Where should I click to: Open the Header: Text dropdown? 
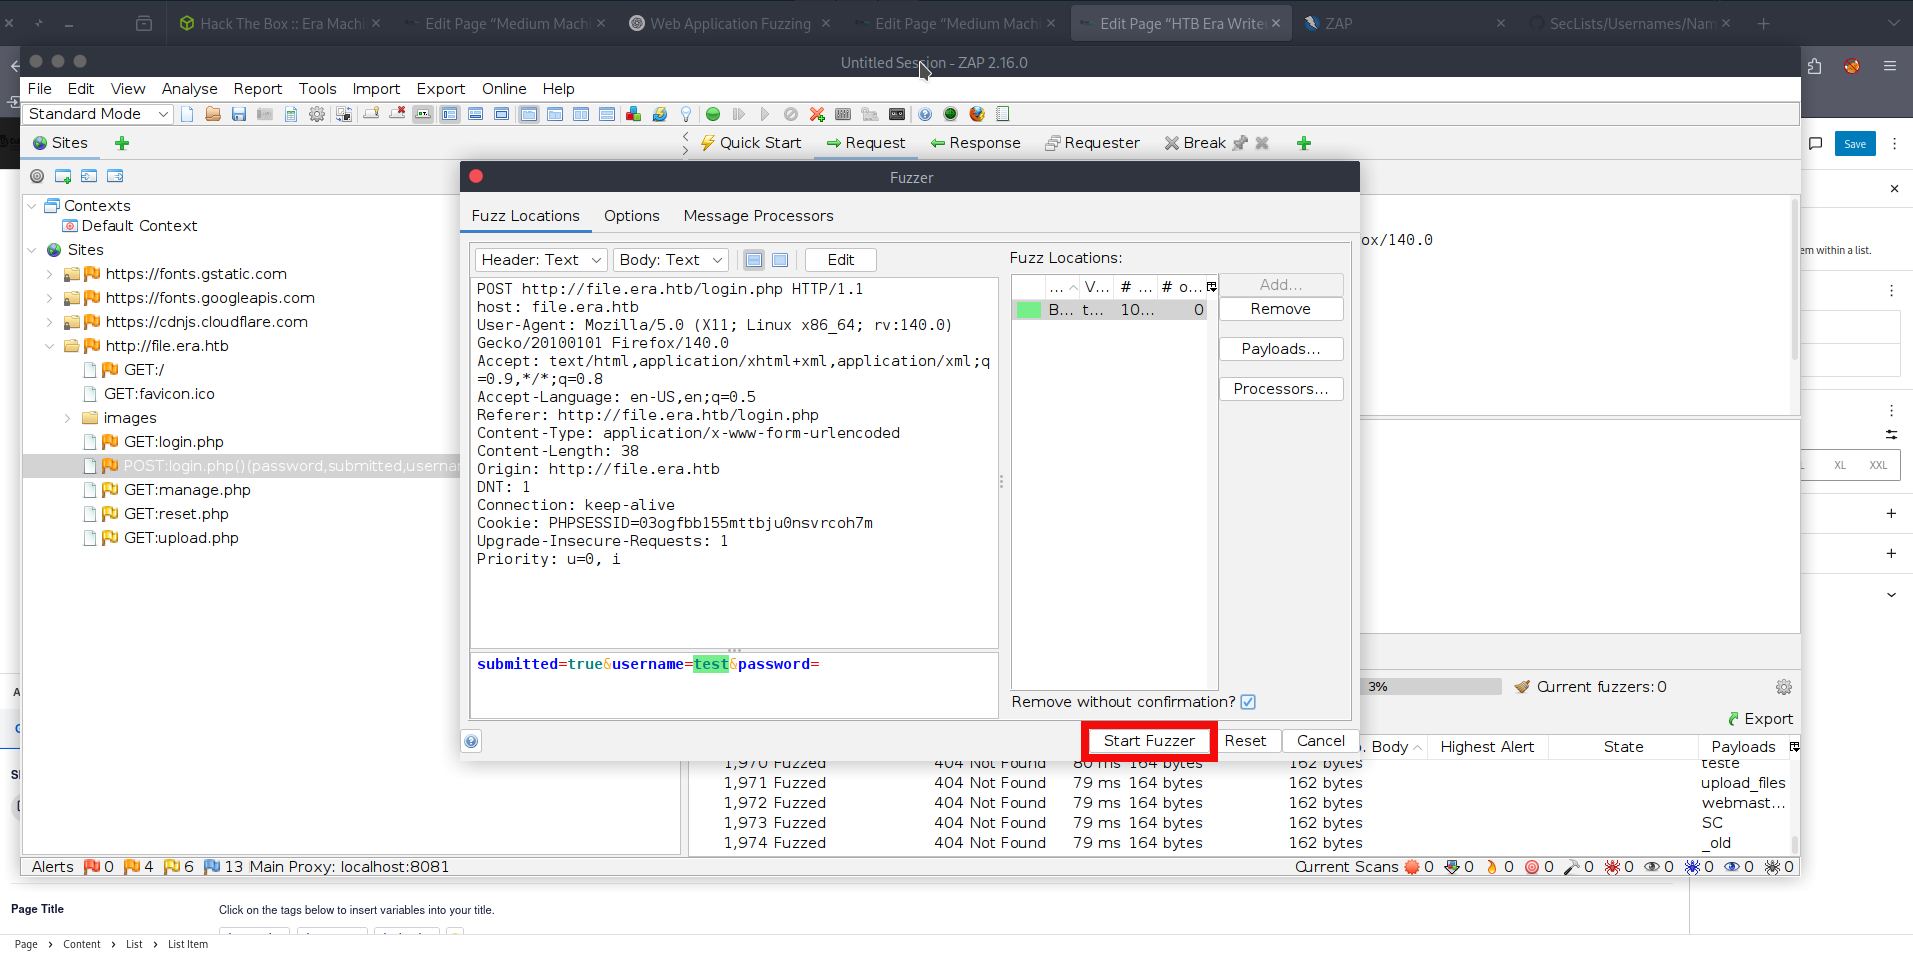(540, 260)
